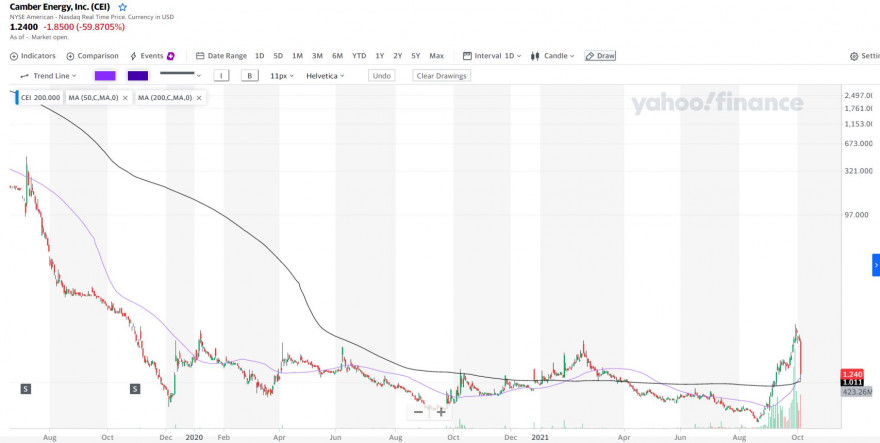Zoom in the chart with plus button

point(442,412)
